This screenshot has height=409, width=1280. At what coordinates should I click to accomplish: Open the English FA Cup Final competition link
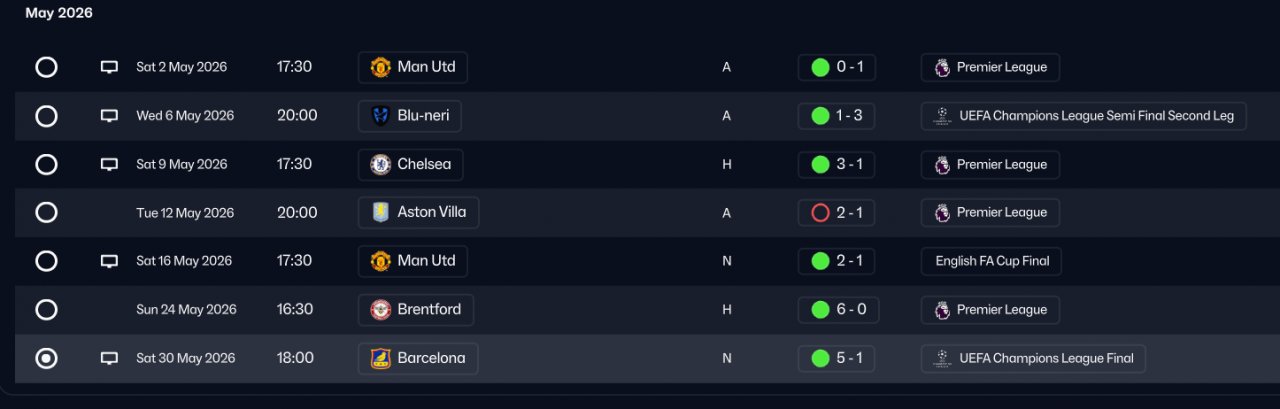coord(991,261)
